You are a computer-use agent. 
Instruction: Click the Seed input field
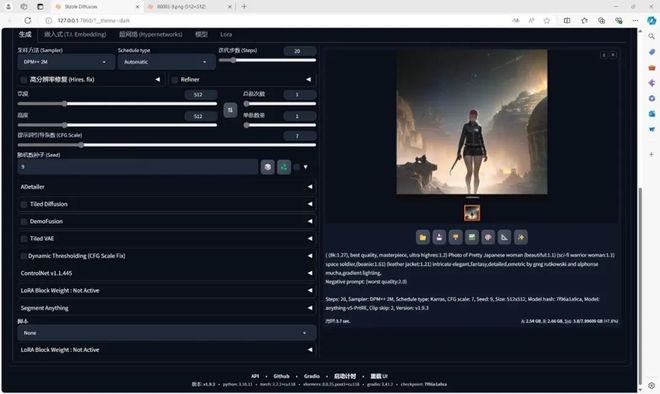coord(138,167)
